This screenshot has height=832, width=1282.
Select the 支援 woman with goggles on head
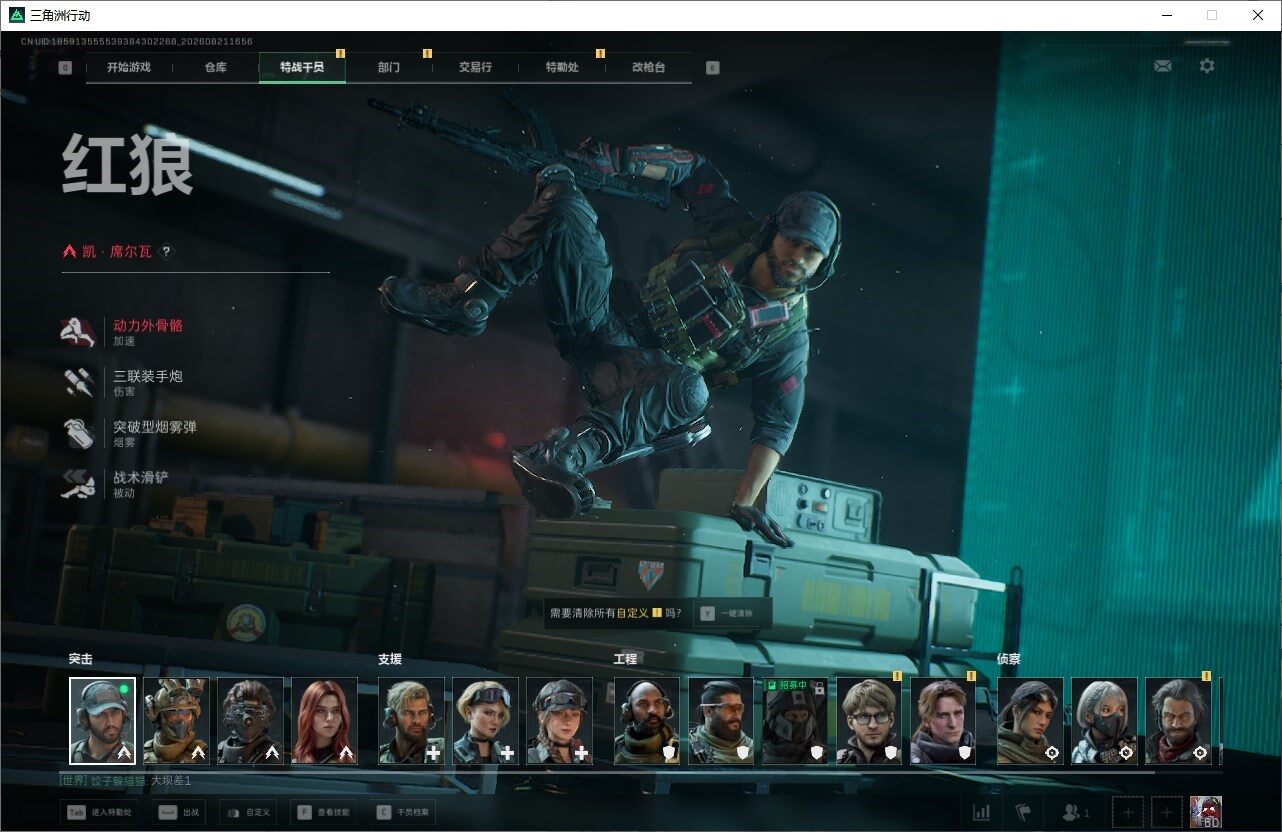click(x=485, y=721)
